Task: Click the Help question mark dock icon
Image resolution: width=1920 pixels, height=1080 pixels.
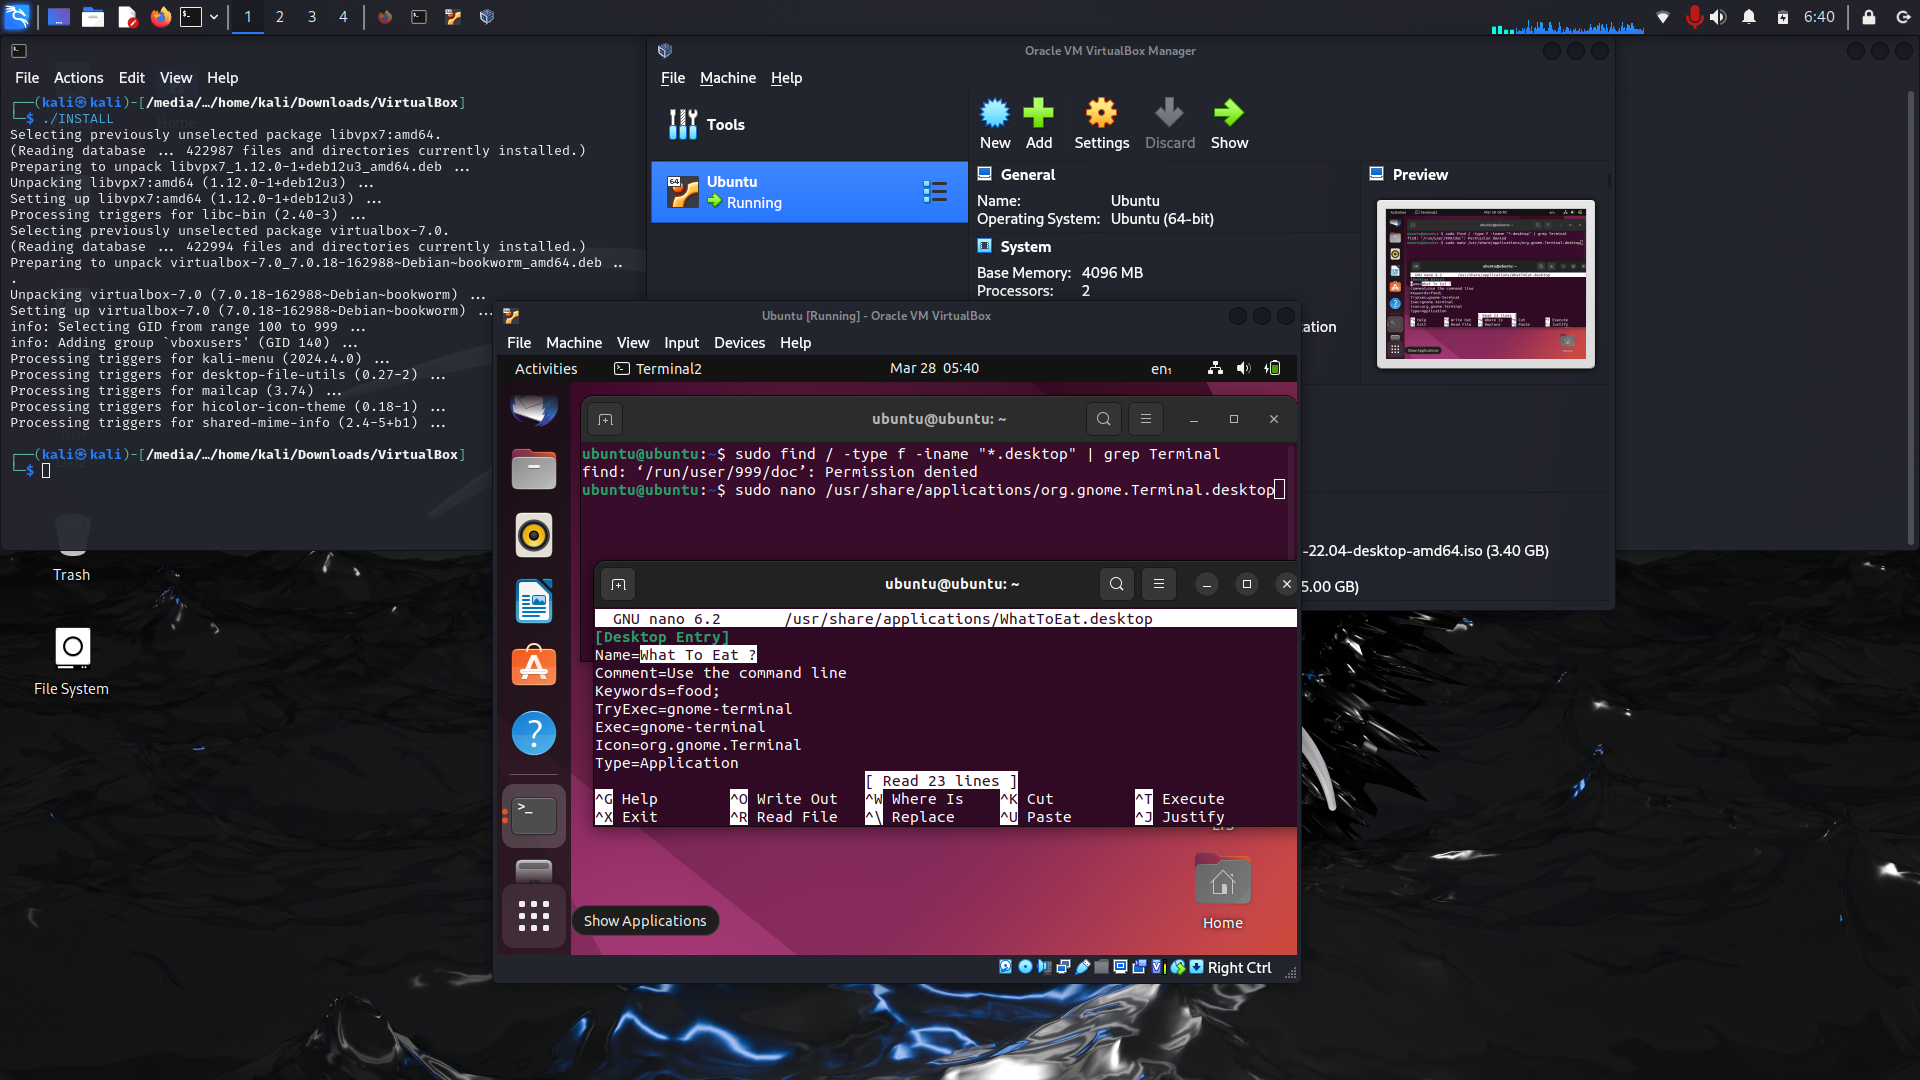Action: point(534,733)
